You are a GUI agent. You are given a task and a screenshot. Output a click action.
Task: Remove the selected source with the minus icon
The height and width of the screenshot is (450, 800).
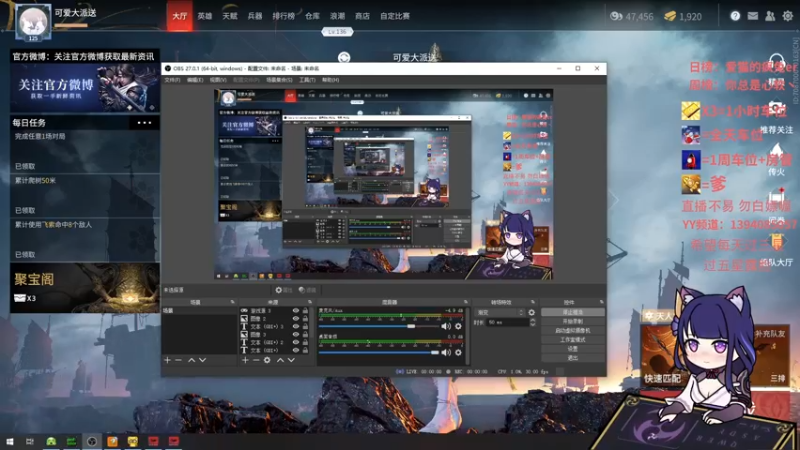point(256,360)
